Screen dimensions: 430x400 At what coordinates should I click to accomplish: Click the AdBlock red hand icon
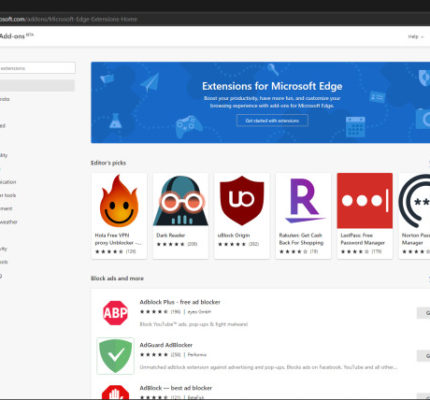[x=115, y=392]
